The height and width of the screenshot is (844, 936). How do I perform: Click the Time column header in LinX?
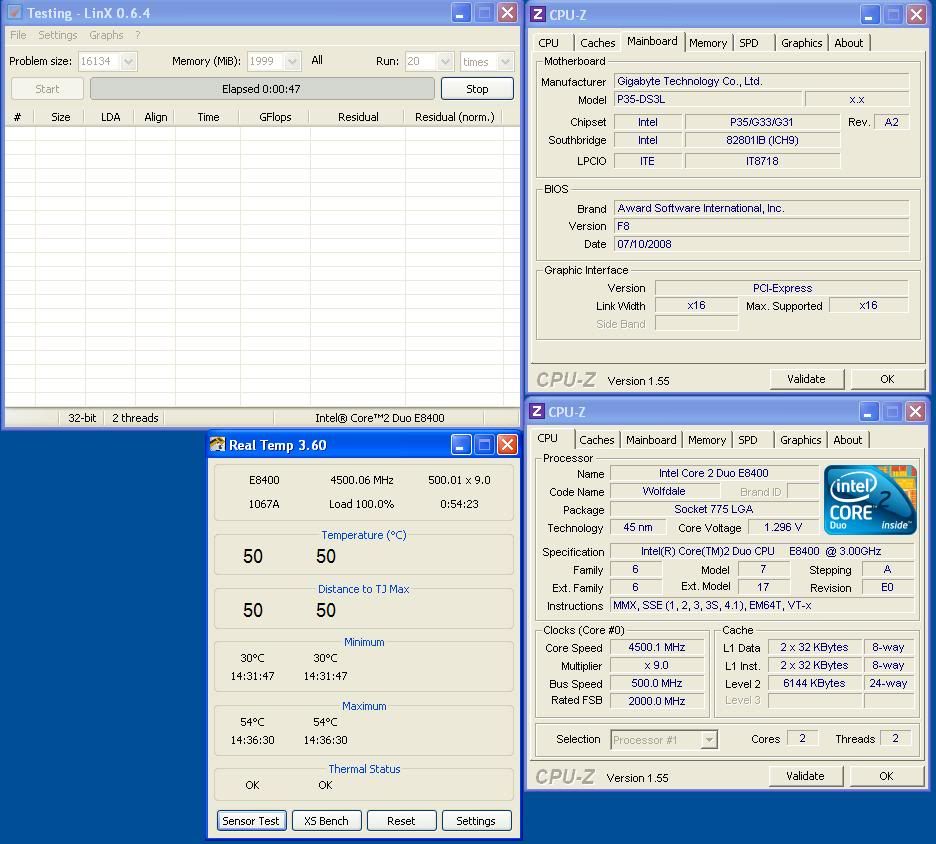pos(208,117)
